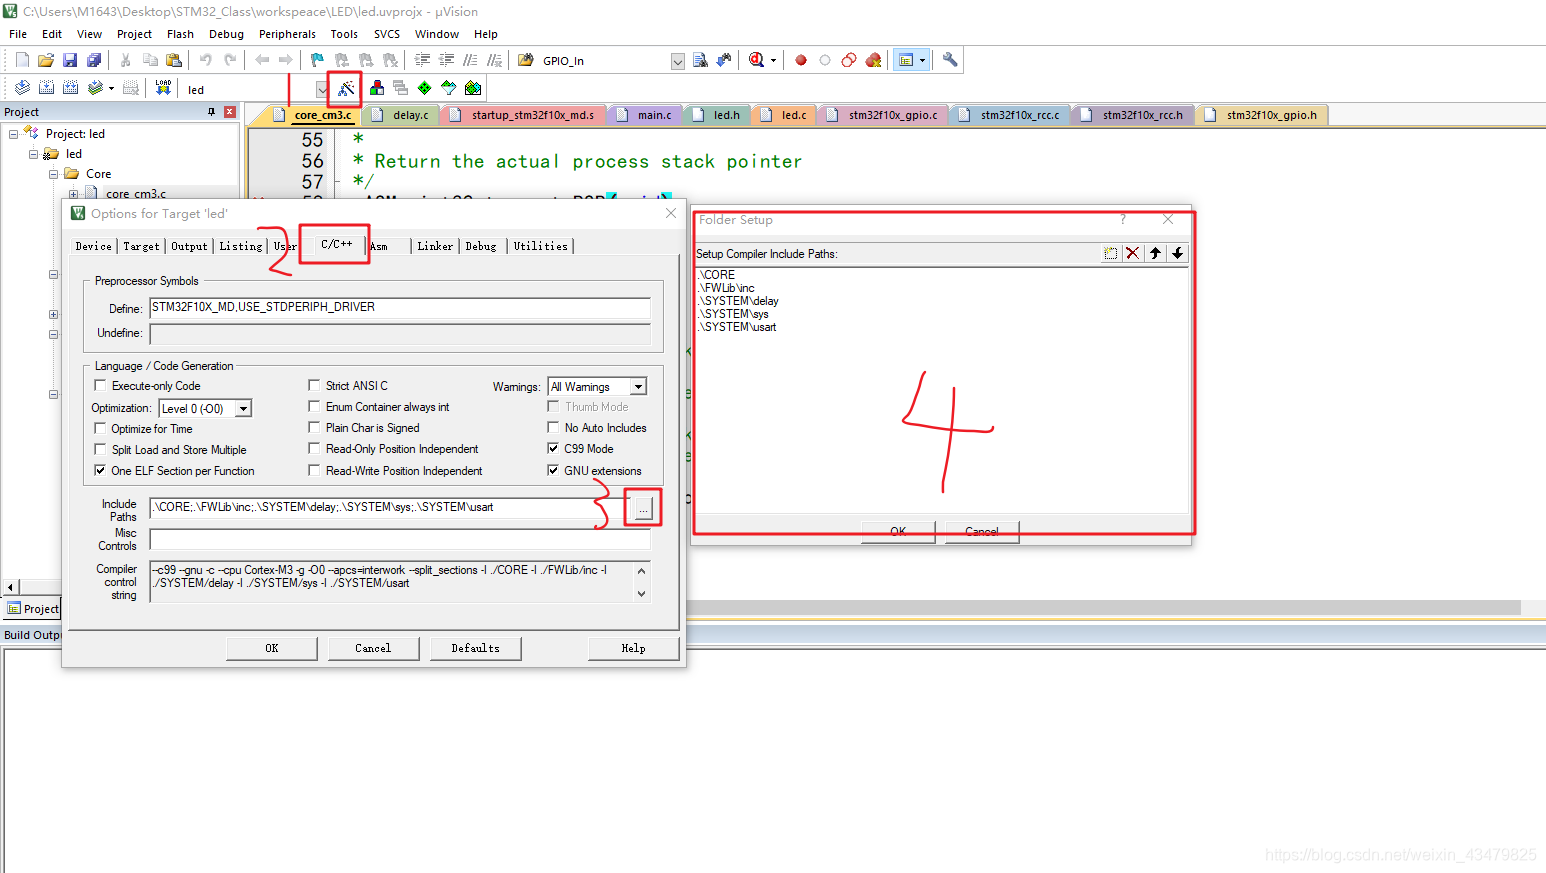This screenshot has height=873, width=1546.
Task: Click the Rebuild all target files icon
Action: (70, 88)
